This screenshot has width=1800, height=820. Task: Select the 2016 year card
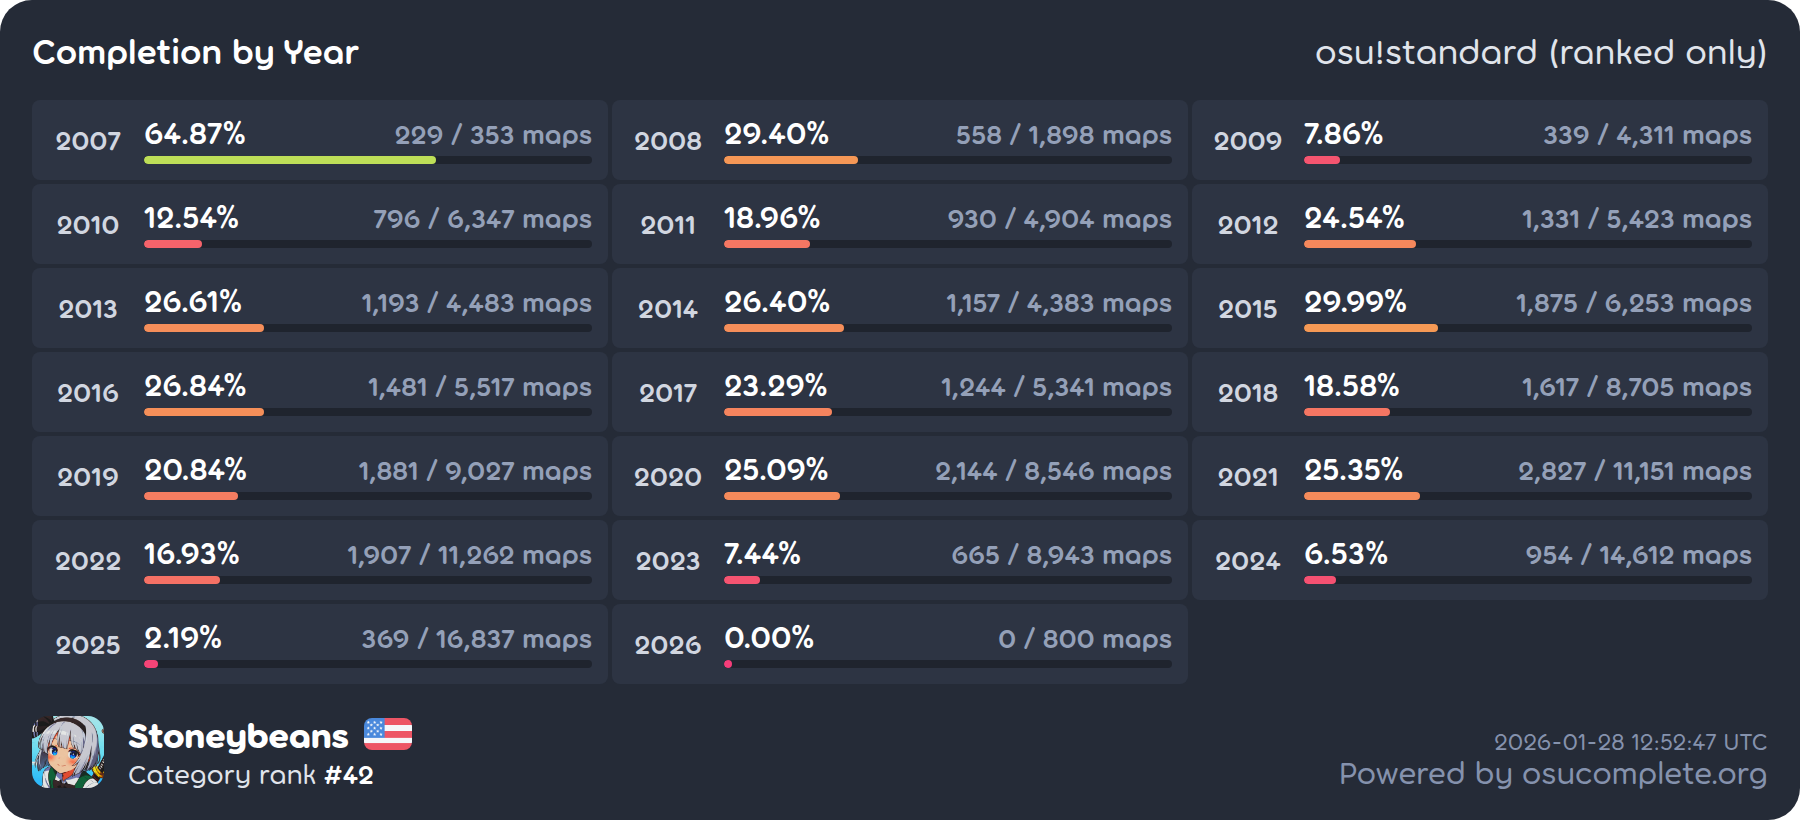[x=320, y=392]
